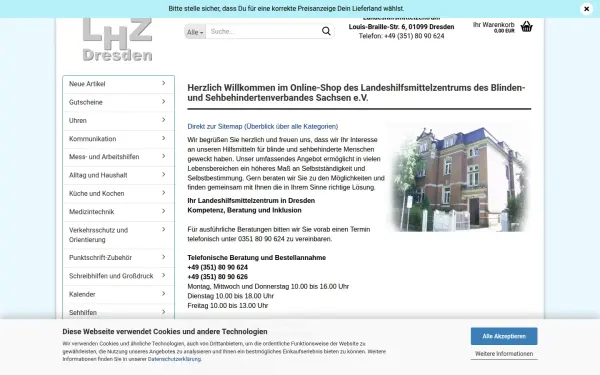Open the 'Neue Artikel' category
The image size is (600, 375).
(x=119, y=84)
